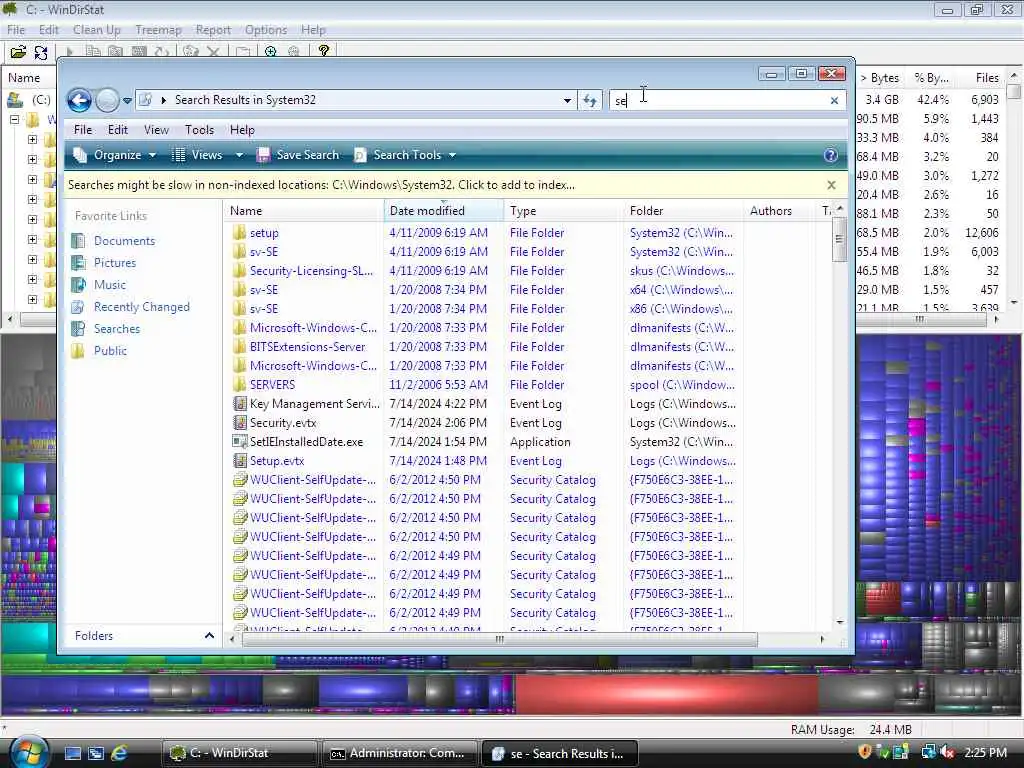Viewport: 1024px width, 768px height.
Task: Switch to C: - WinDirStat taskbar button
Action: (x=239, y=753)
